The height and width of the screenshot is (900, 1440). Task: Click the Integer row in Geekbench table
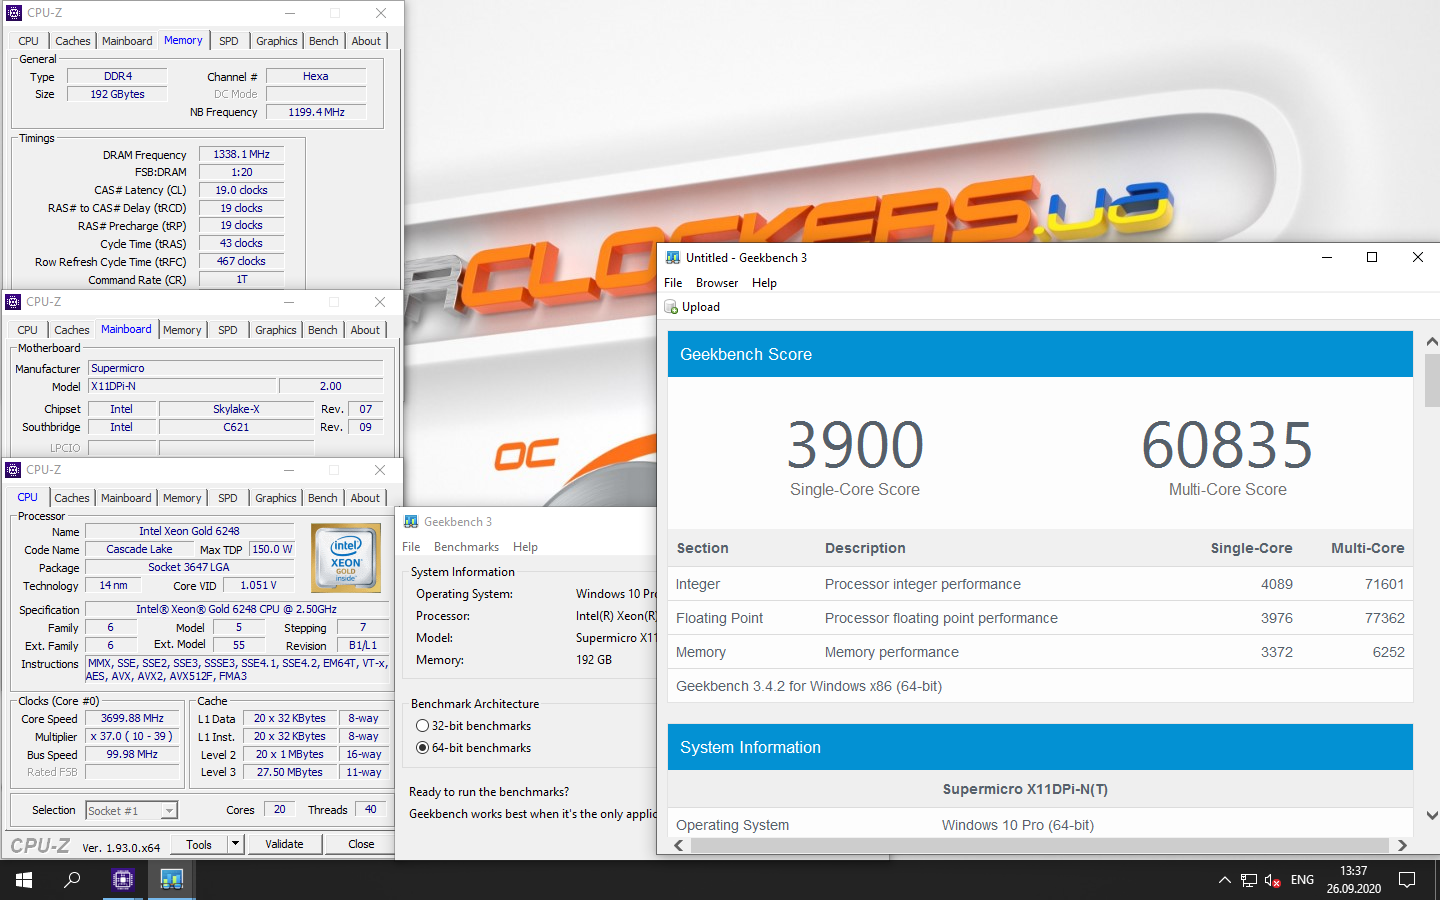[1040, 584]
